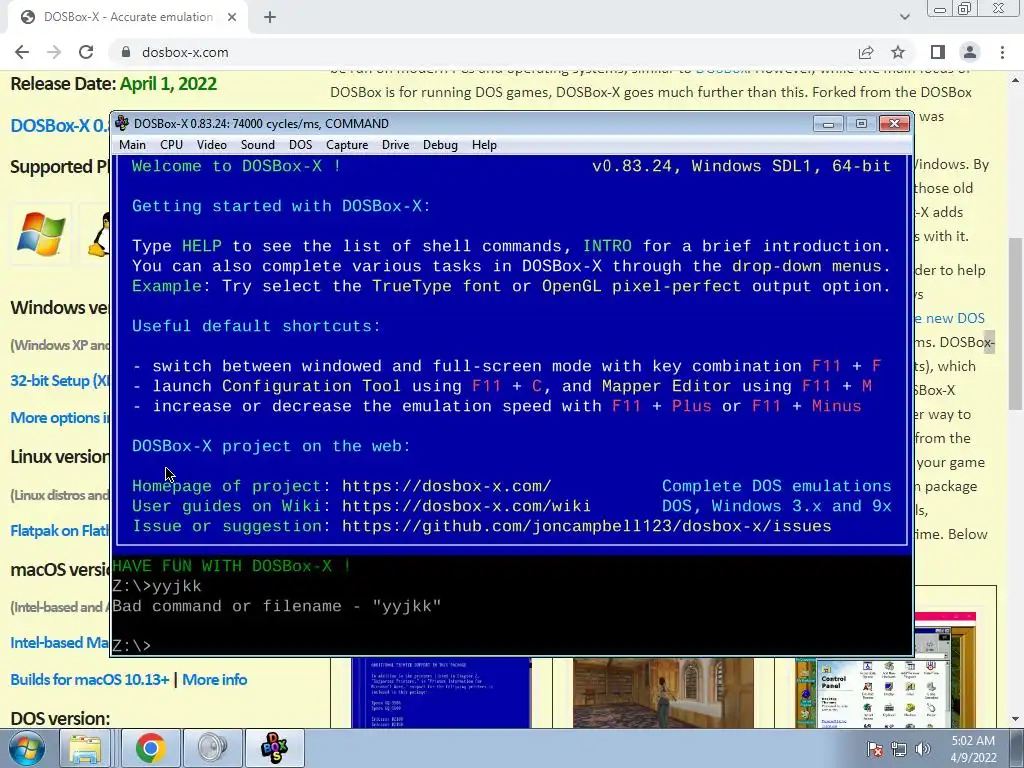
Task: Open the blue DOS text screenshot thumbnail
Action: 441,692
